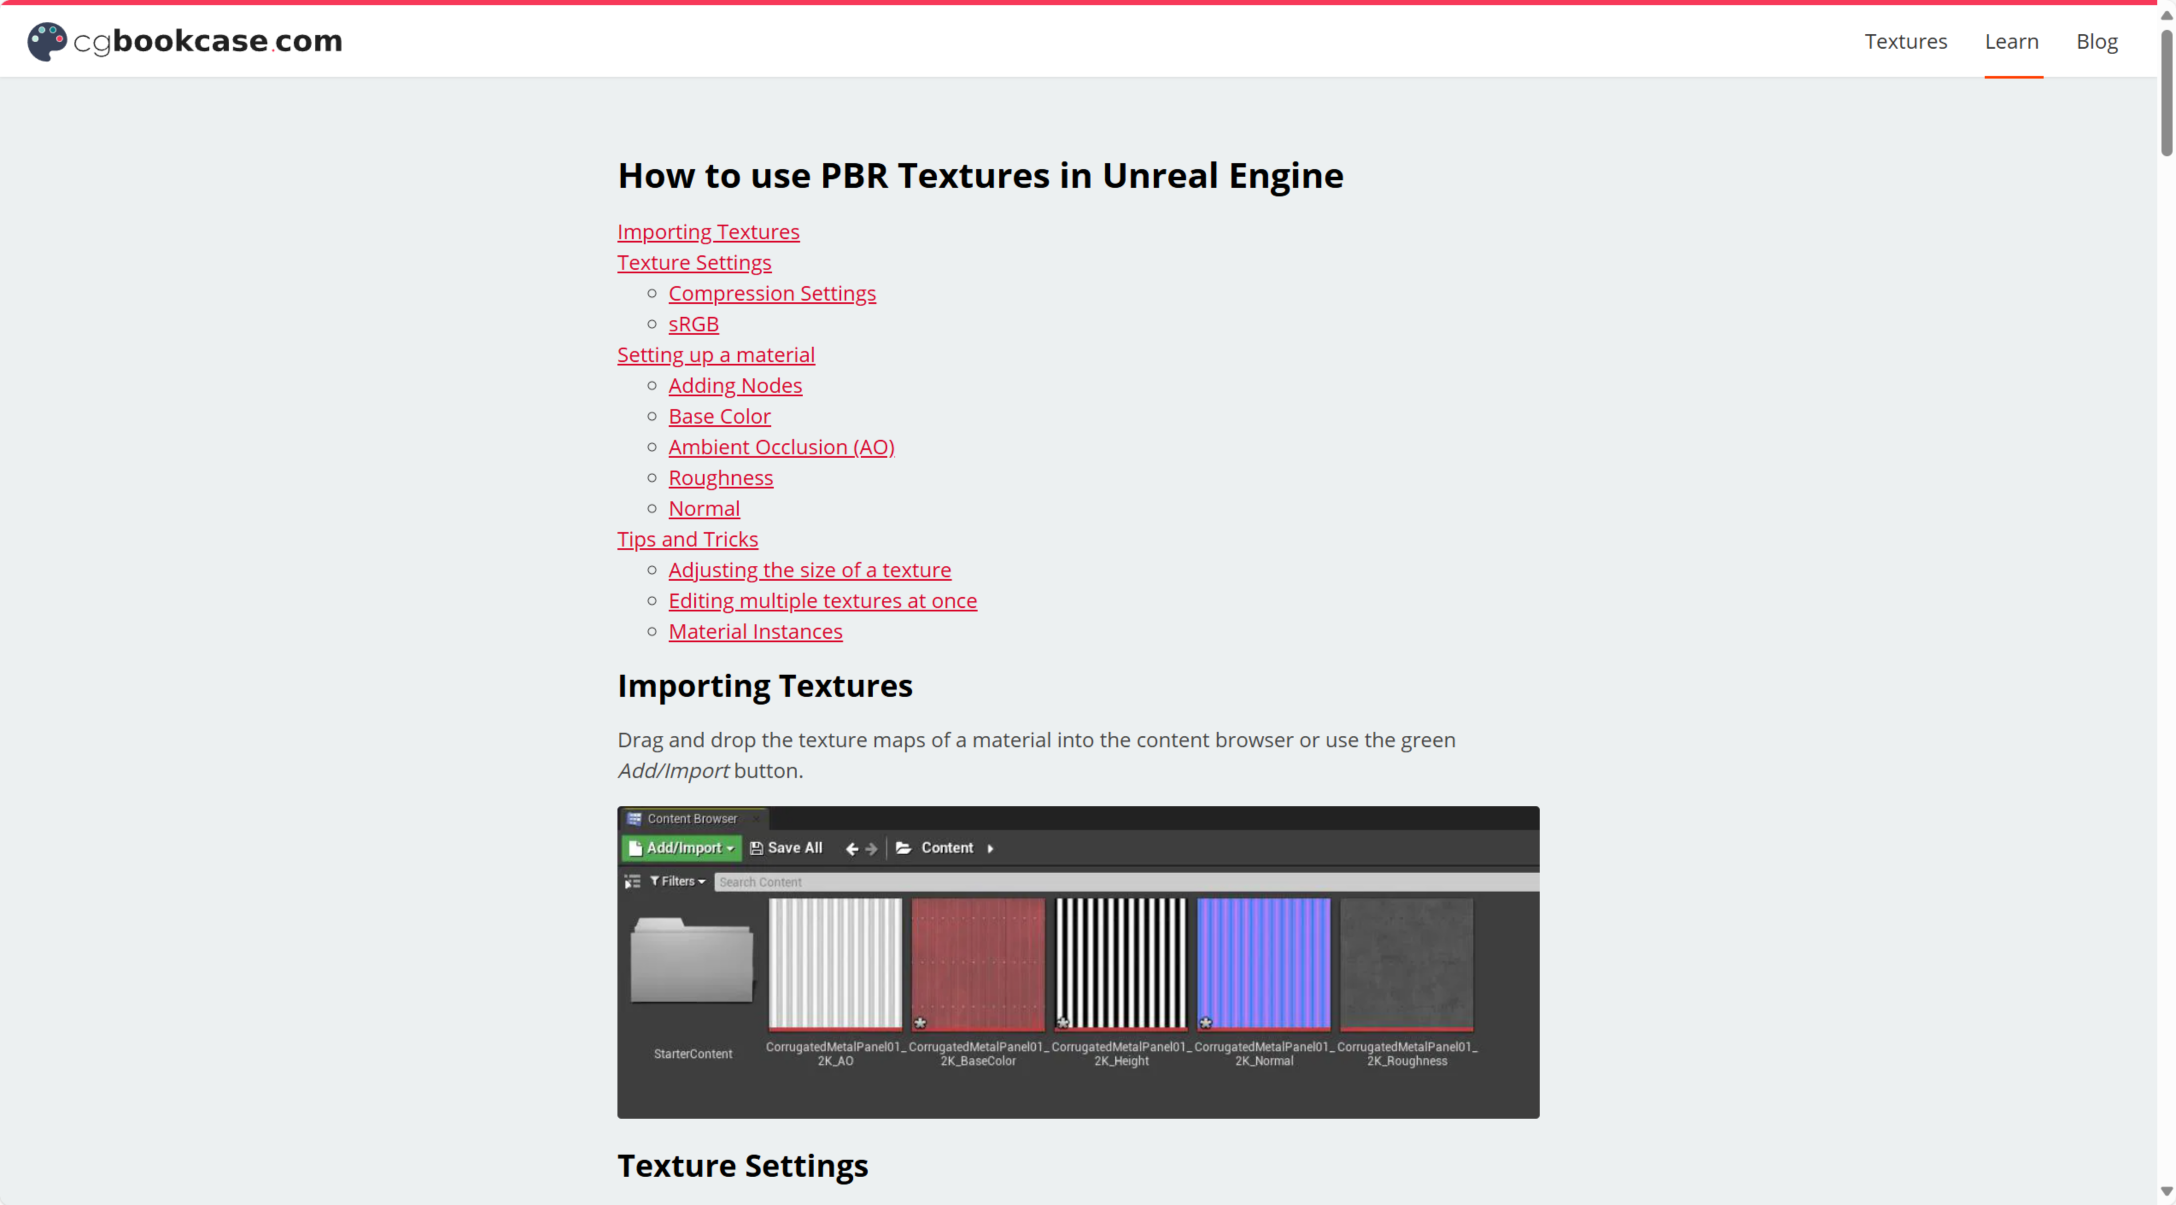Follow the Material Instances link
Screen dimensions: 2176x1205
coord(755,632)
